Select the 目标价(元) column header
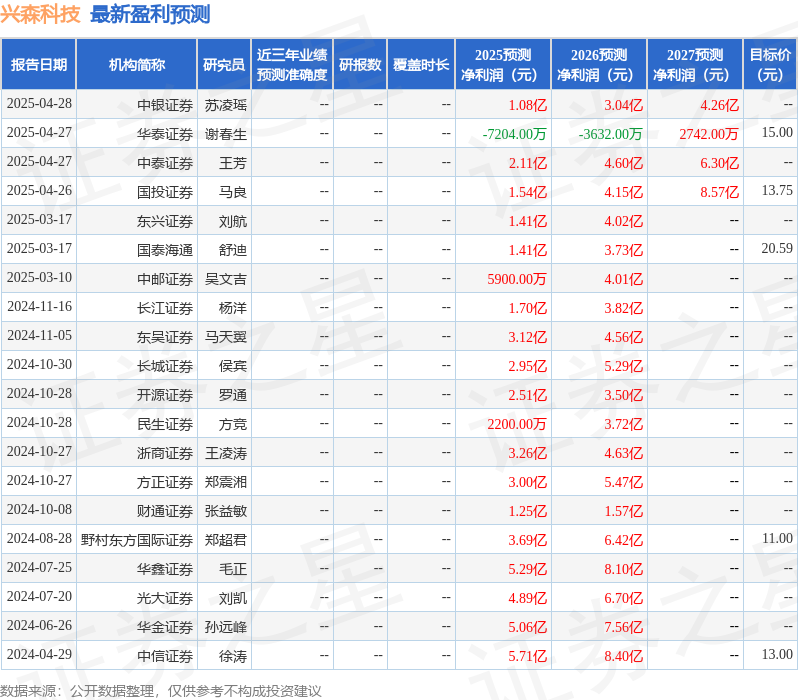 771,65
